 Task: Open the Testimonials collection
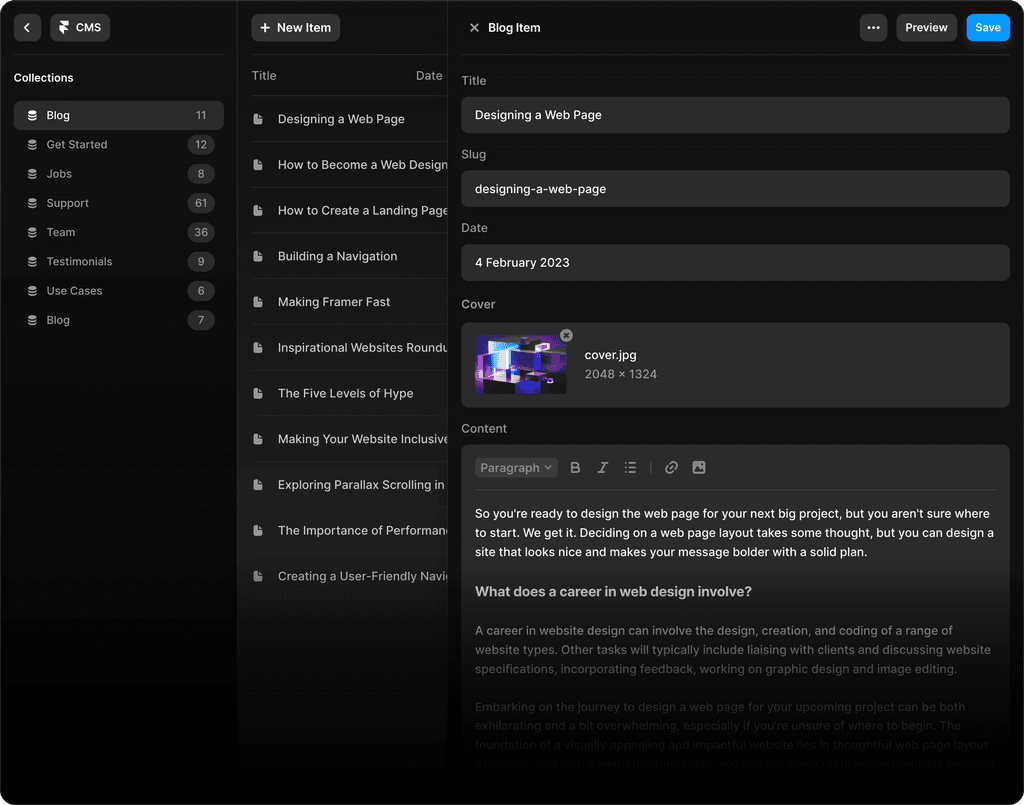pos(79,262)
